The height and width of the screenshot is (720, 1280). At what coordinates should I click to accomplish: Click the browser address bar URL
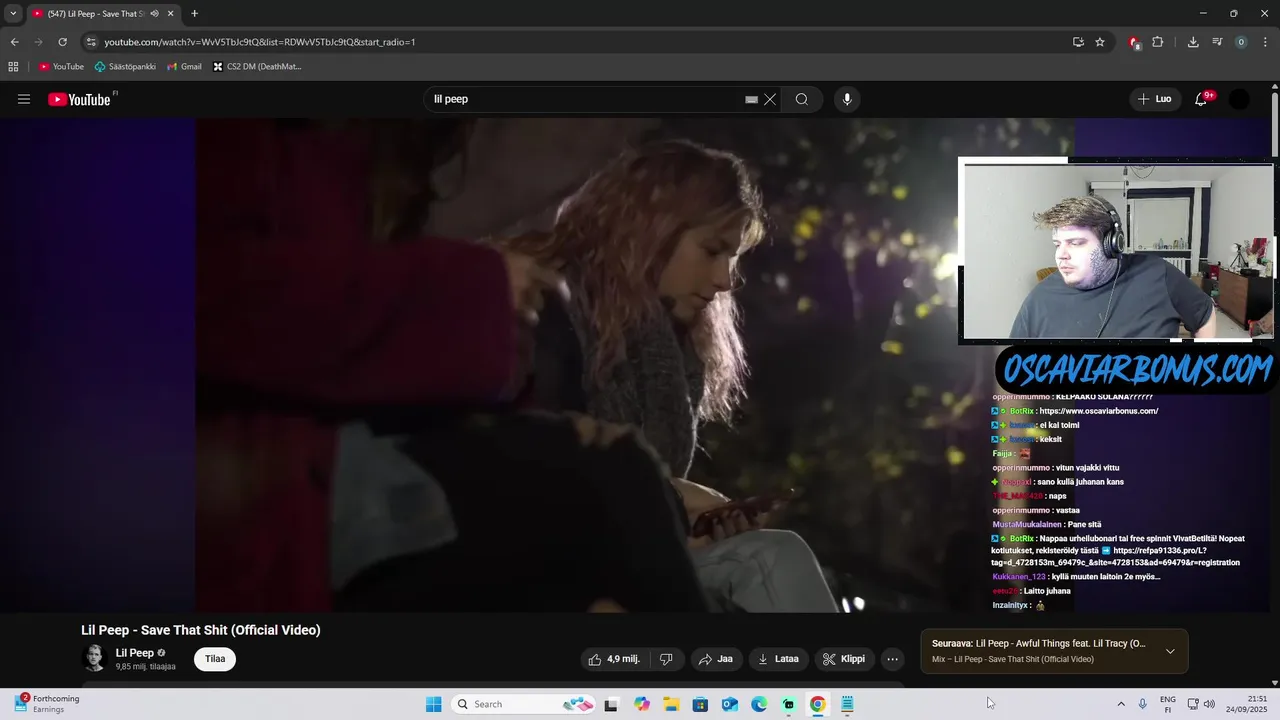point(260,42)
